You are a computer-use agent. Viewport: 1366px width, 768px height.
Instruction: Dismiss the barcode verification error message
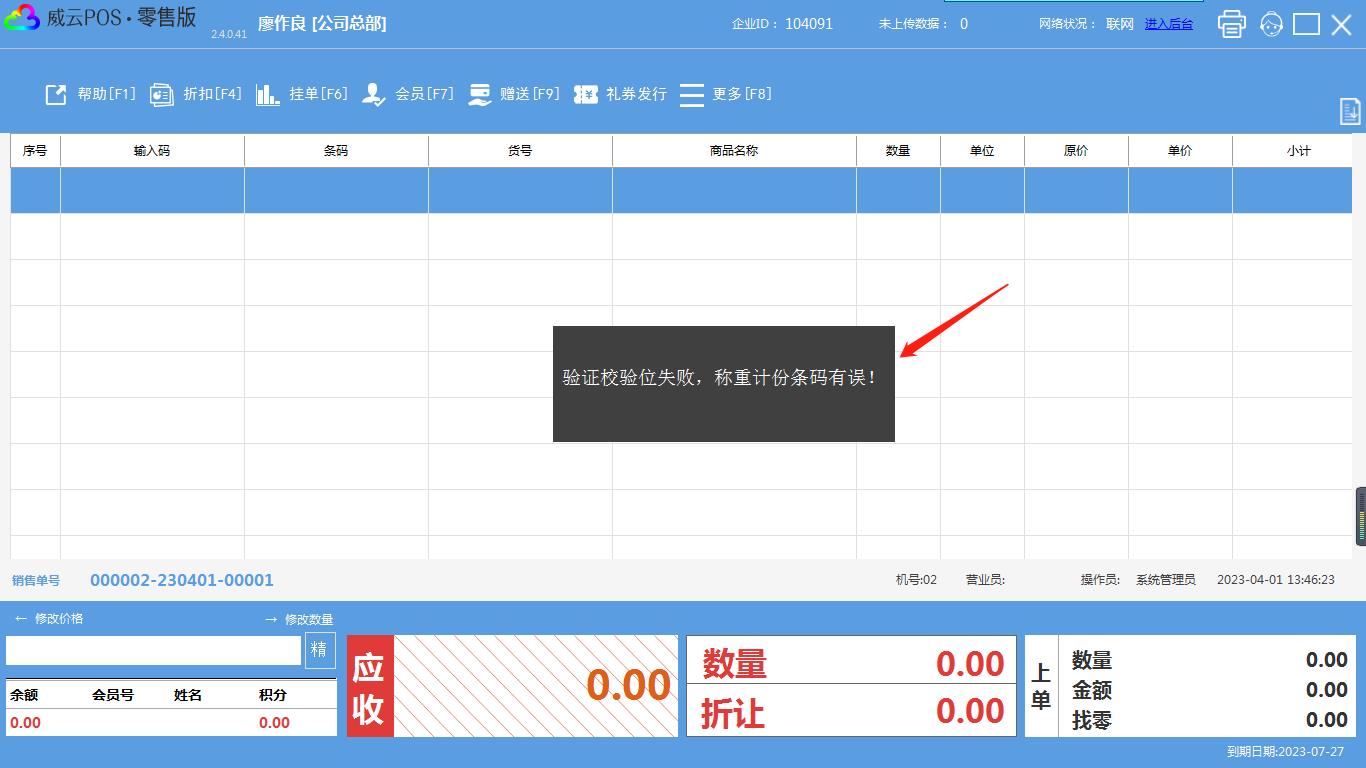(723, 383)
